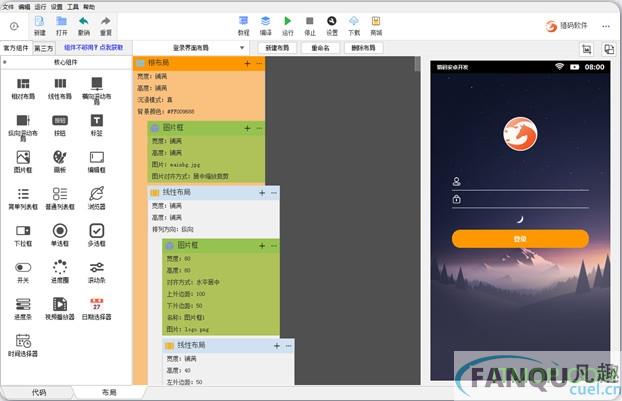622x401 pixels.
Task: Select the 图片框 component in the palette
Action: coord(23,158)
